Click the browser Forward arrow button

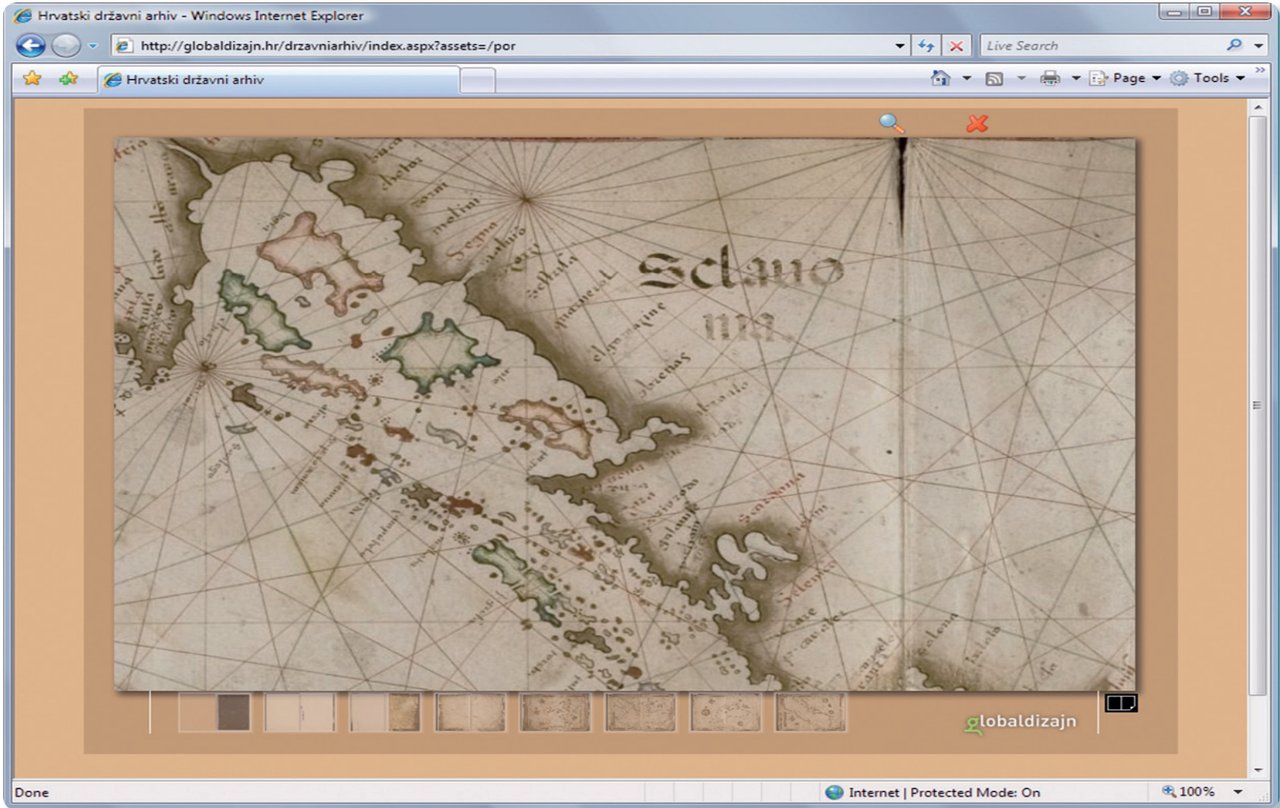point(65,46)
